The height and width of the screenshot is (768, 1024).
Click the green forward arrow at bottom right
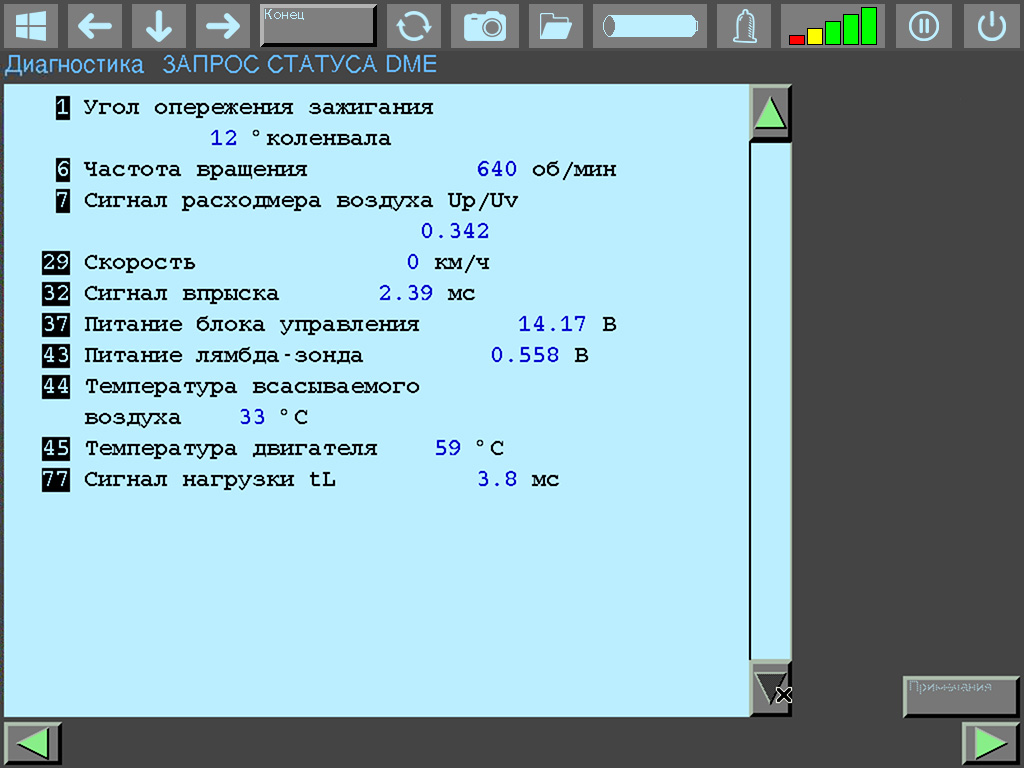[x=990, y=742]
